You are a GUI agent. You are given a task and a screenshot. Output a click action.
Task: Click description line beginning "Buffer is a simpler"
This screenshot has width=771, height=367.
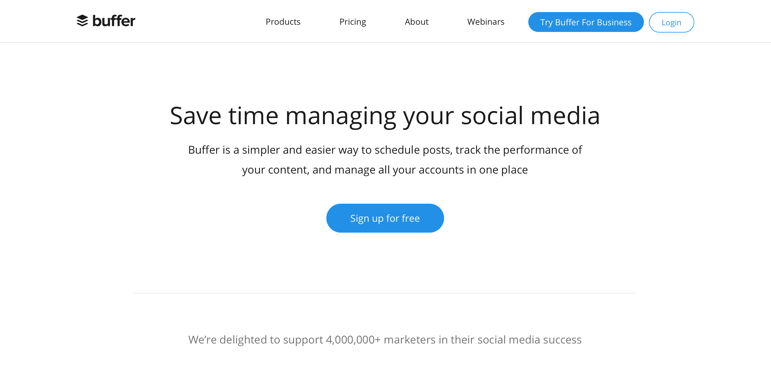(385, 150)
